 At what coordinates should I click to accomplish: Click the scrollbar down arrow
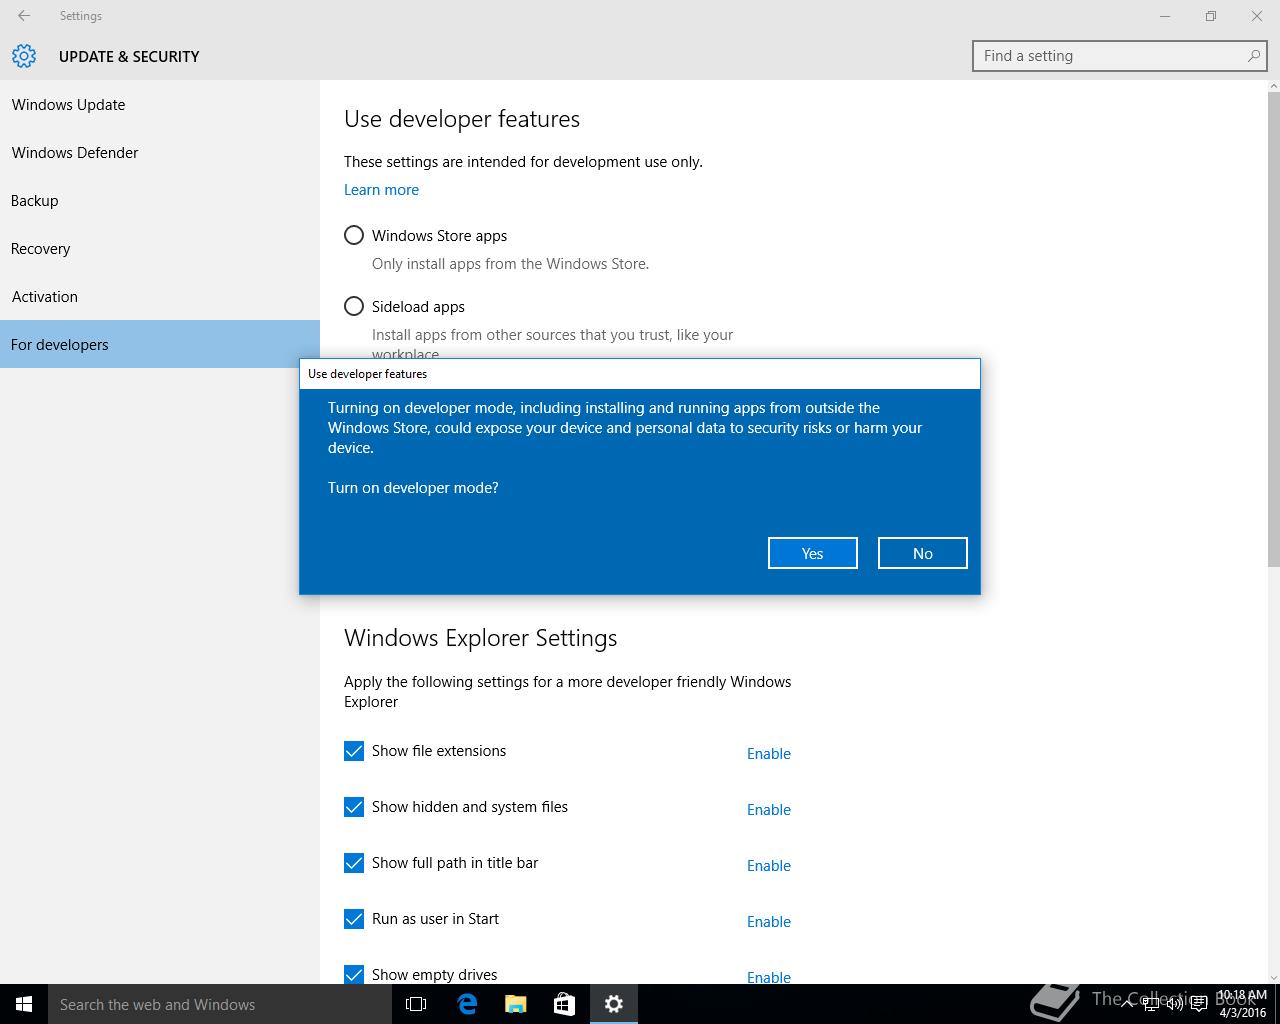point(1273,977)
